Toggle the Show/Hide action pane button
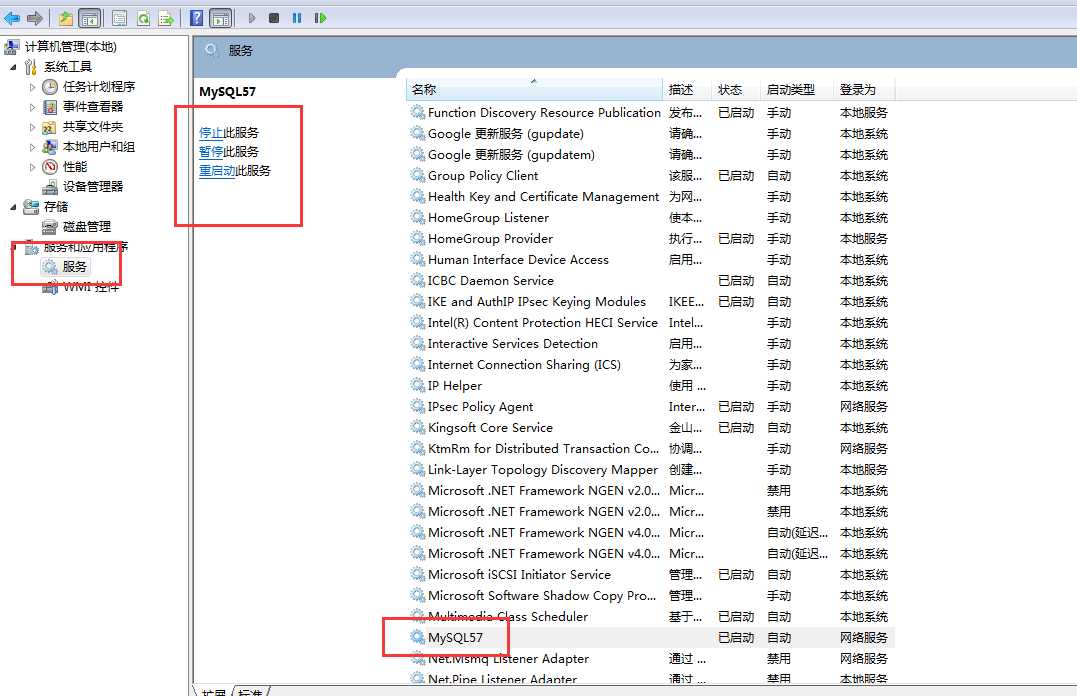This screenshot has height=696, width=1077. click(x=220, y=18)
